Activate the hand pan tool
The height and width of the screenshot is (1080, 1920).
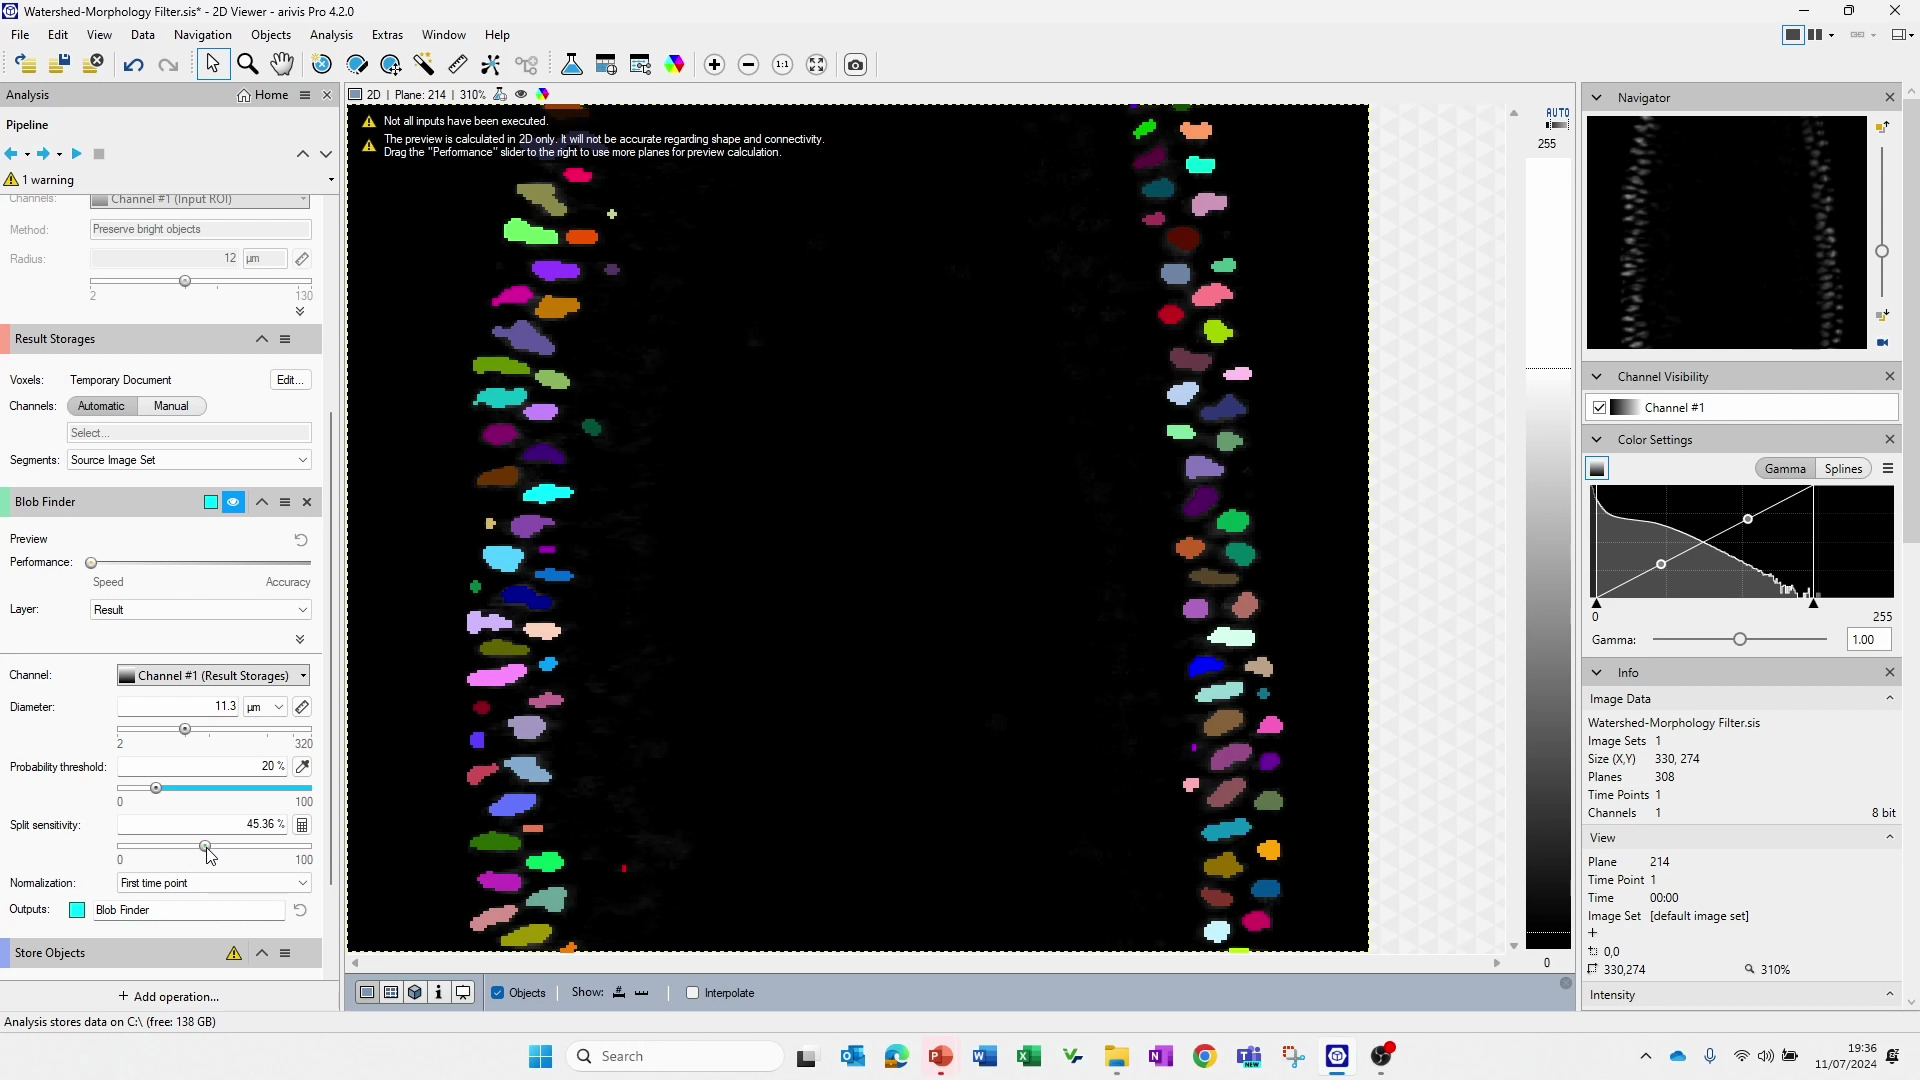[282, 64]
